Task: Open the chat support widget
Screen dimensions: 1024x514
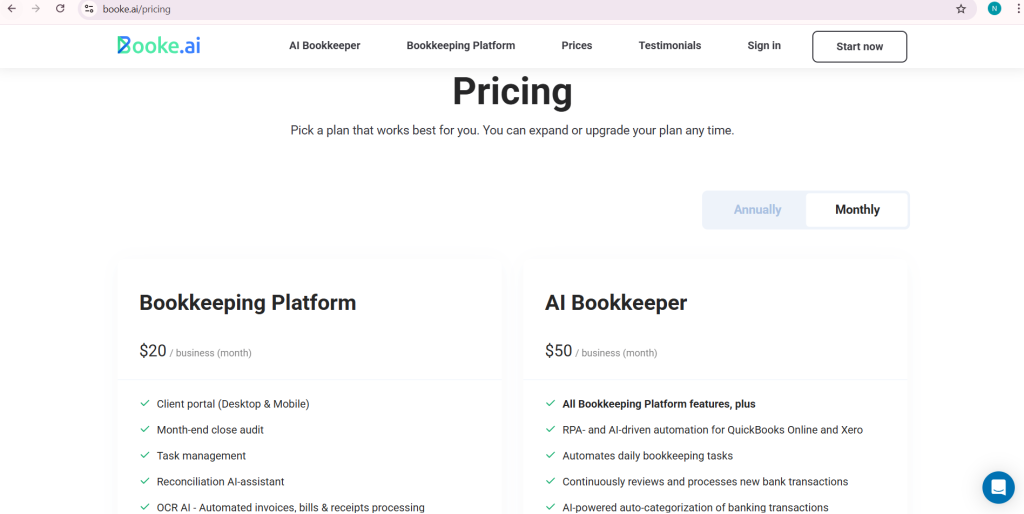Action: point(998,487)
